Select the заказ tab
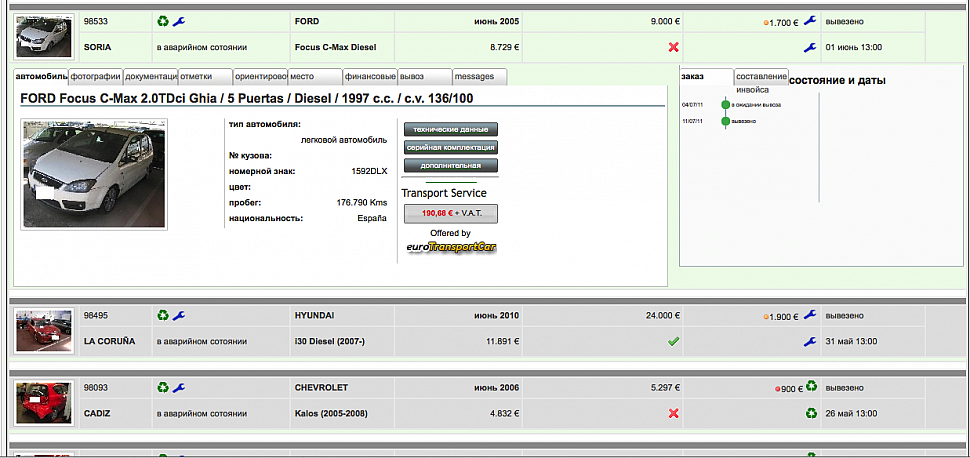Screen dimensions: 970x458 (706, 77)
